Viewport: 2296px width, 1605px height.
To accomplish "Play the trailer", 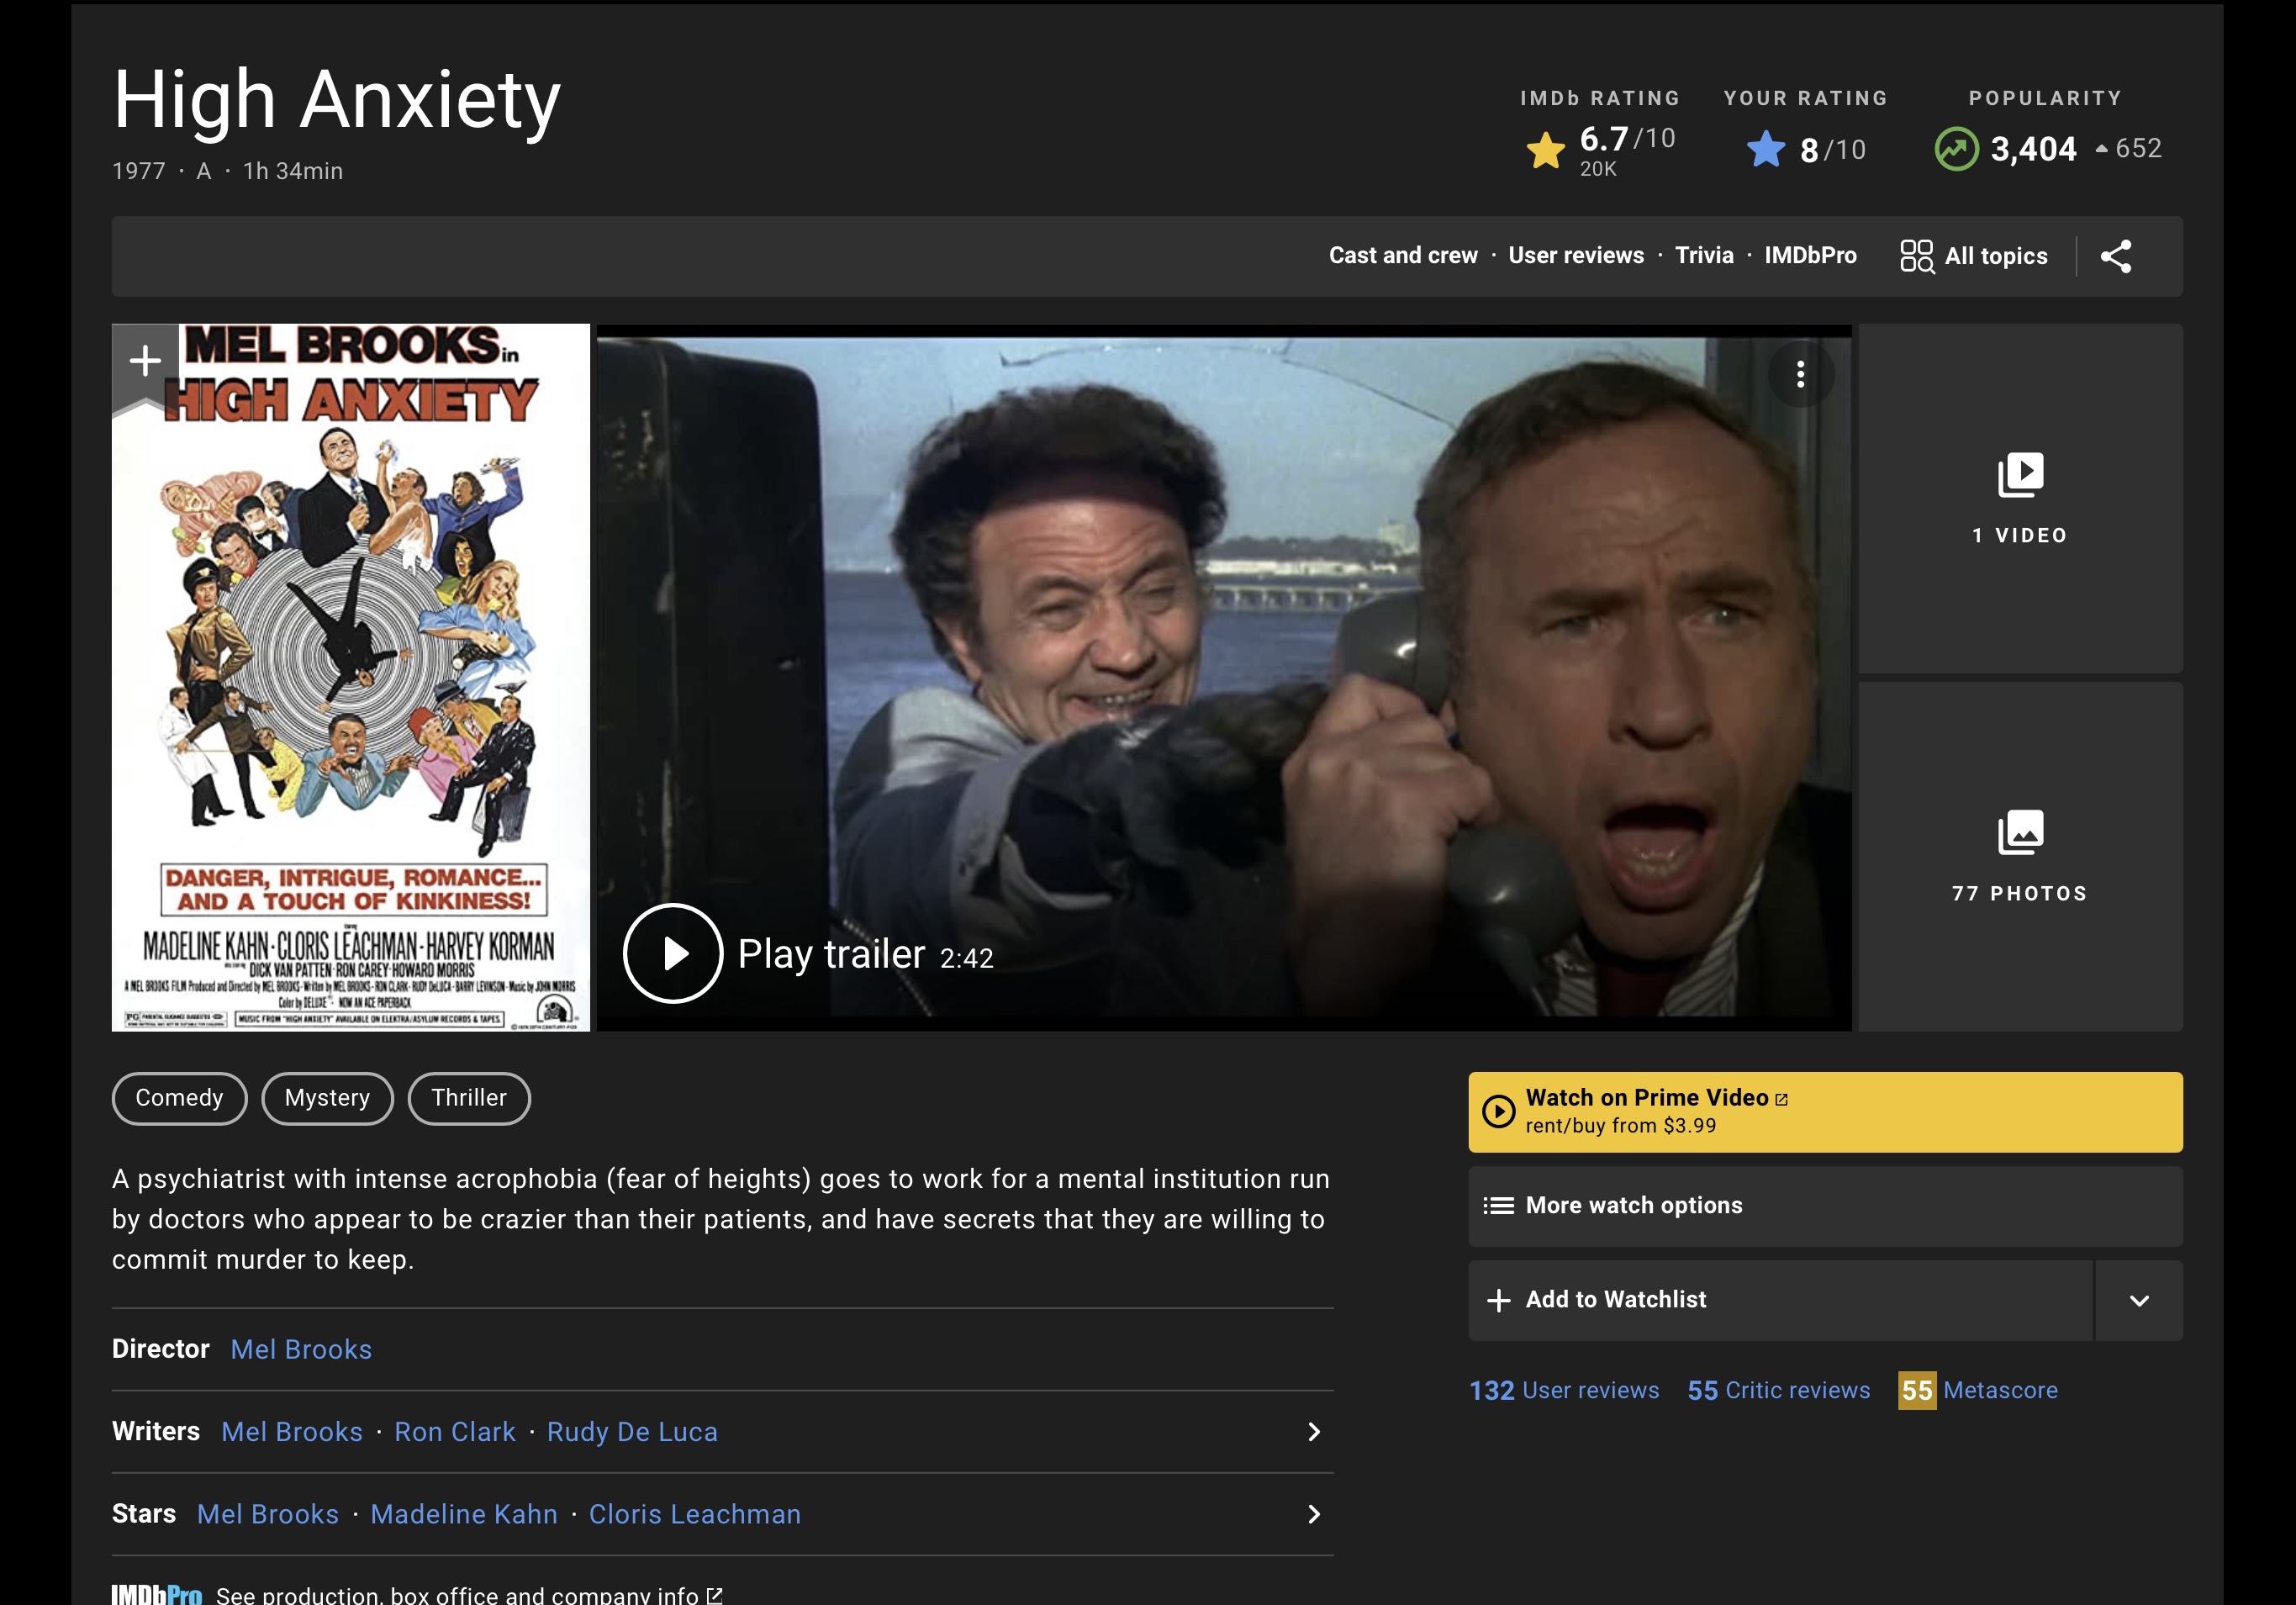I will point(673,953).
